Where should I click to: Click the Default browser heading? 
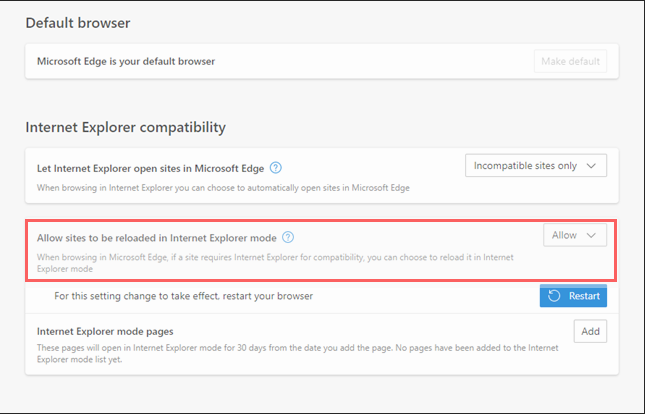pyautogui.click(x=78, y=23)
